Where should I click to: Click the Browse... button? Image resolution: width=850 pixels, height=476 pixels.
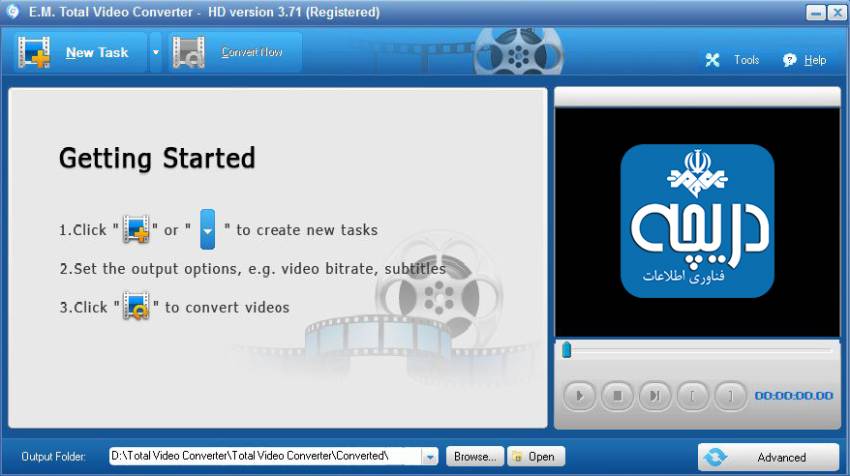[475, 456]
